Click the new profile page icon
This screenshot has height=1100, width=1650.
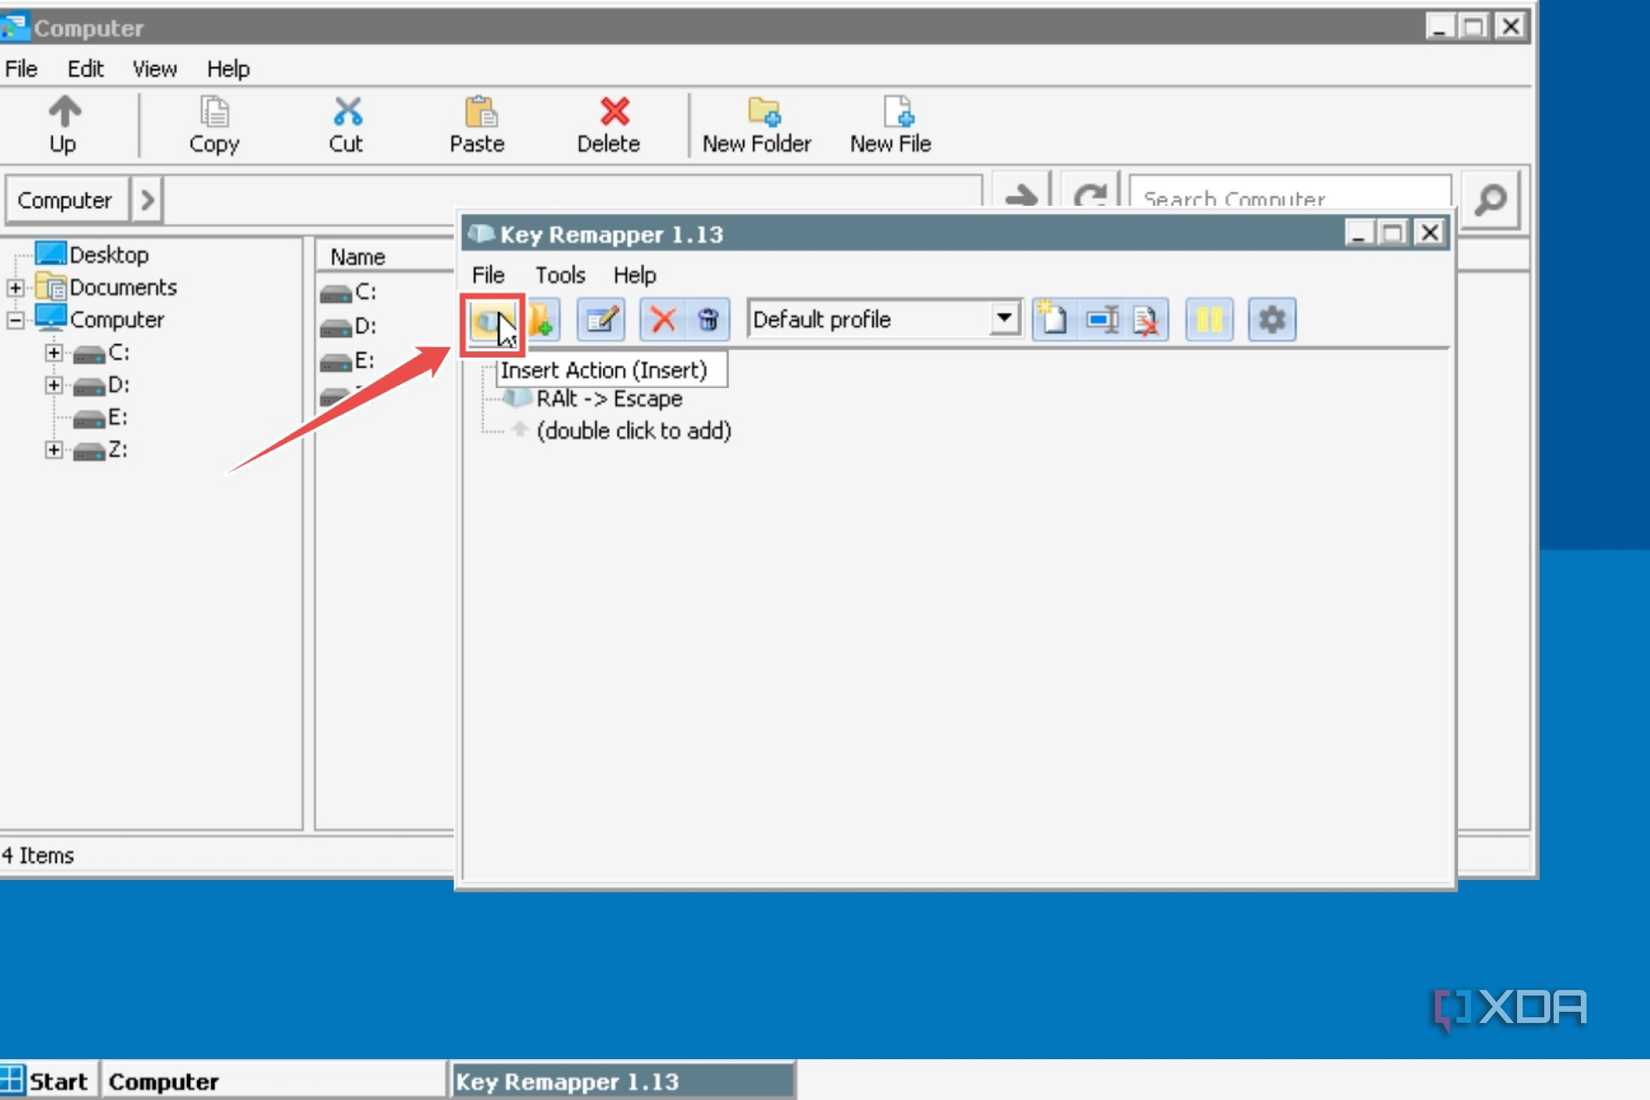pyautogui.click(x=1053, y=320)
